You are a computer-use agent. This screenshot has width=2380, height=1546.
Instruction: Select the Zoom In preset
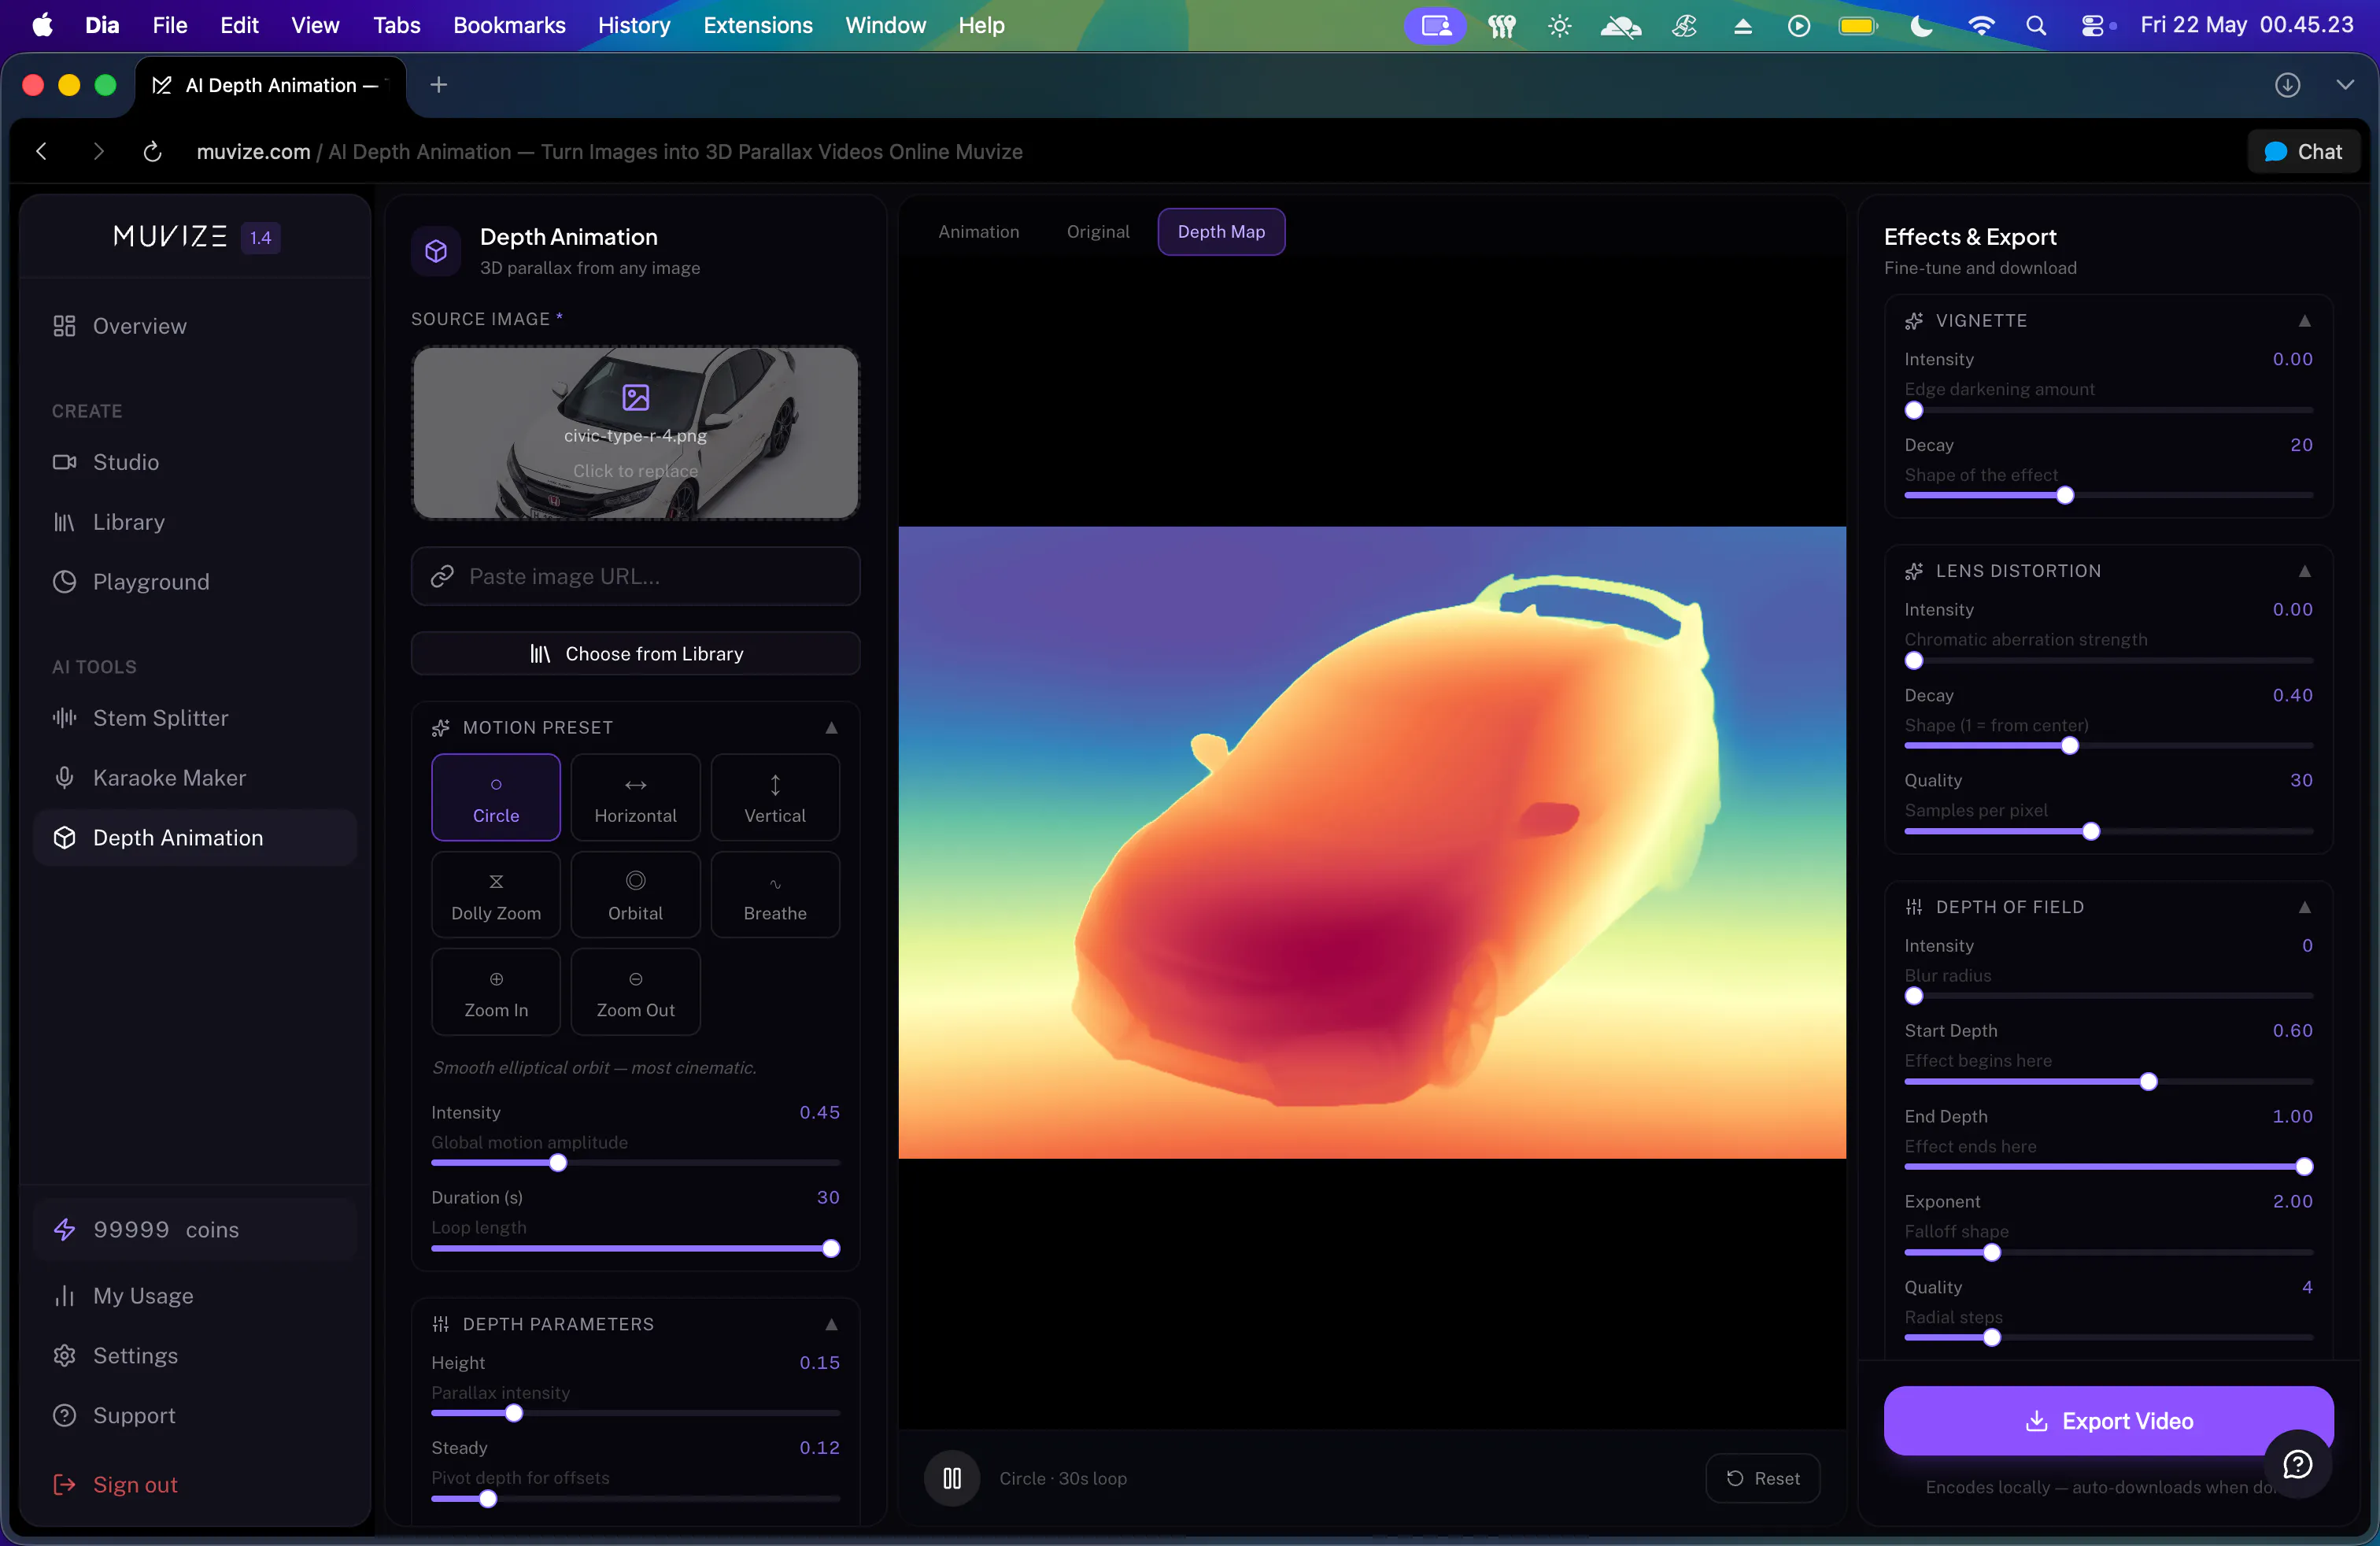496,992
